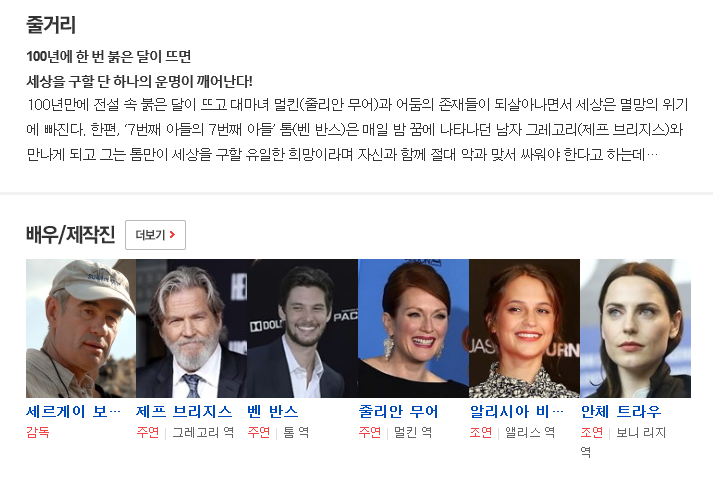
Task: Click the 앨리스 역 role text
Action: [x=530, y=432]
